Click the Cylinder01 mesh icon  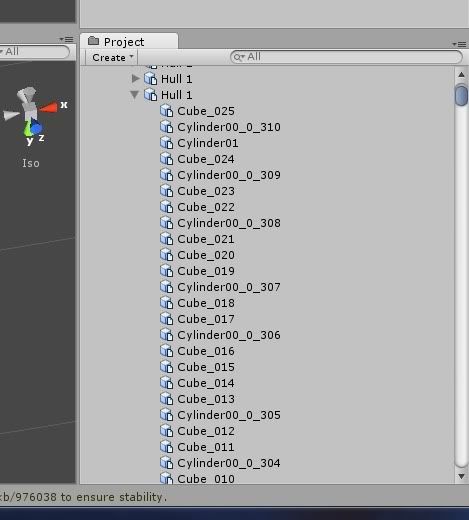166,143
